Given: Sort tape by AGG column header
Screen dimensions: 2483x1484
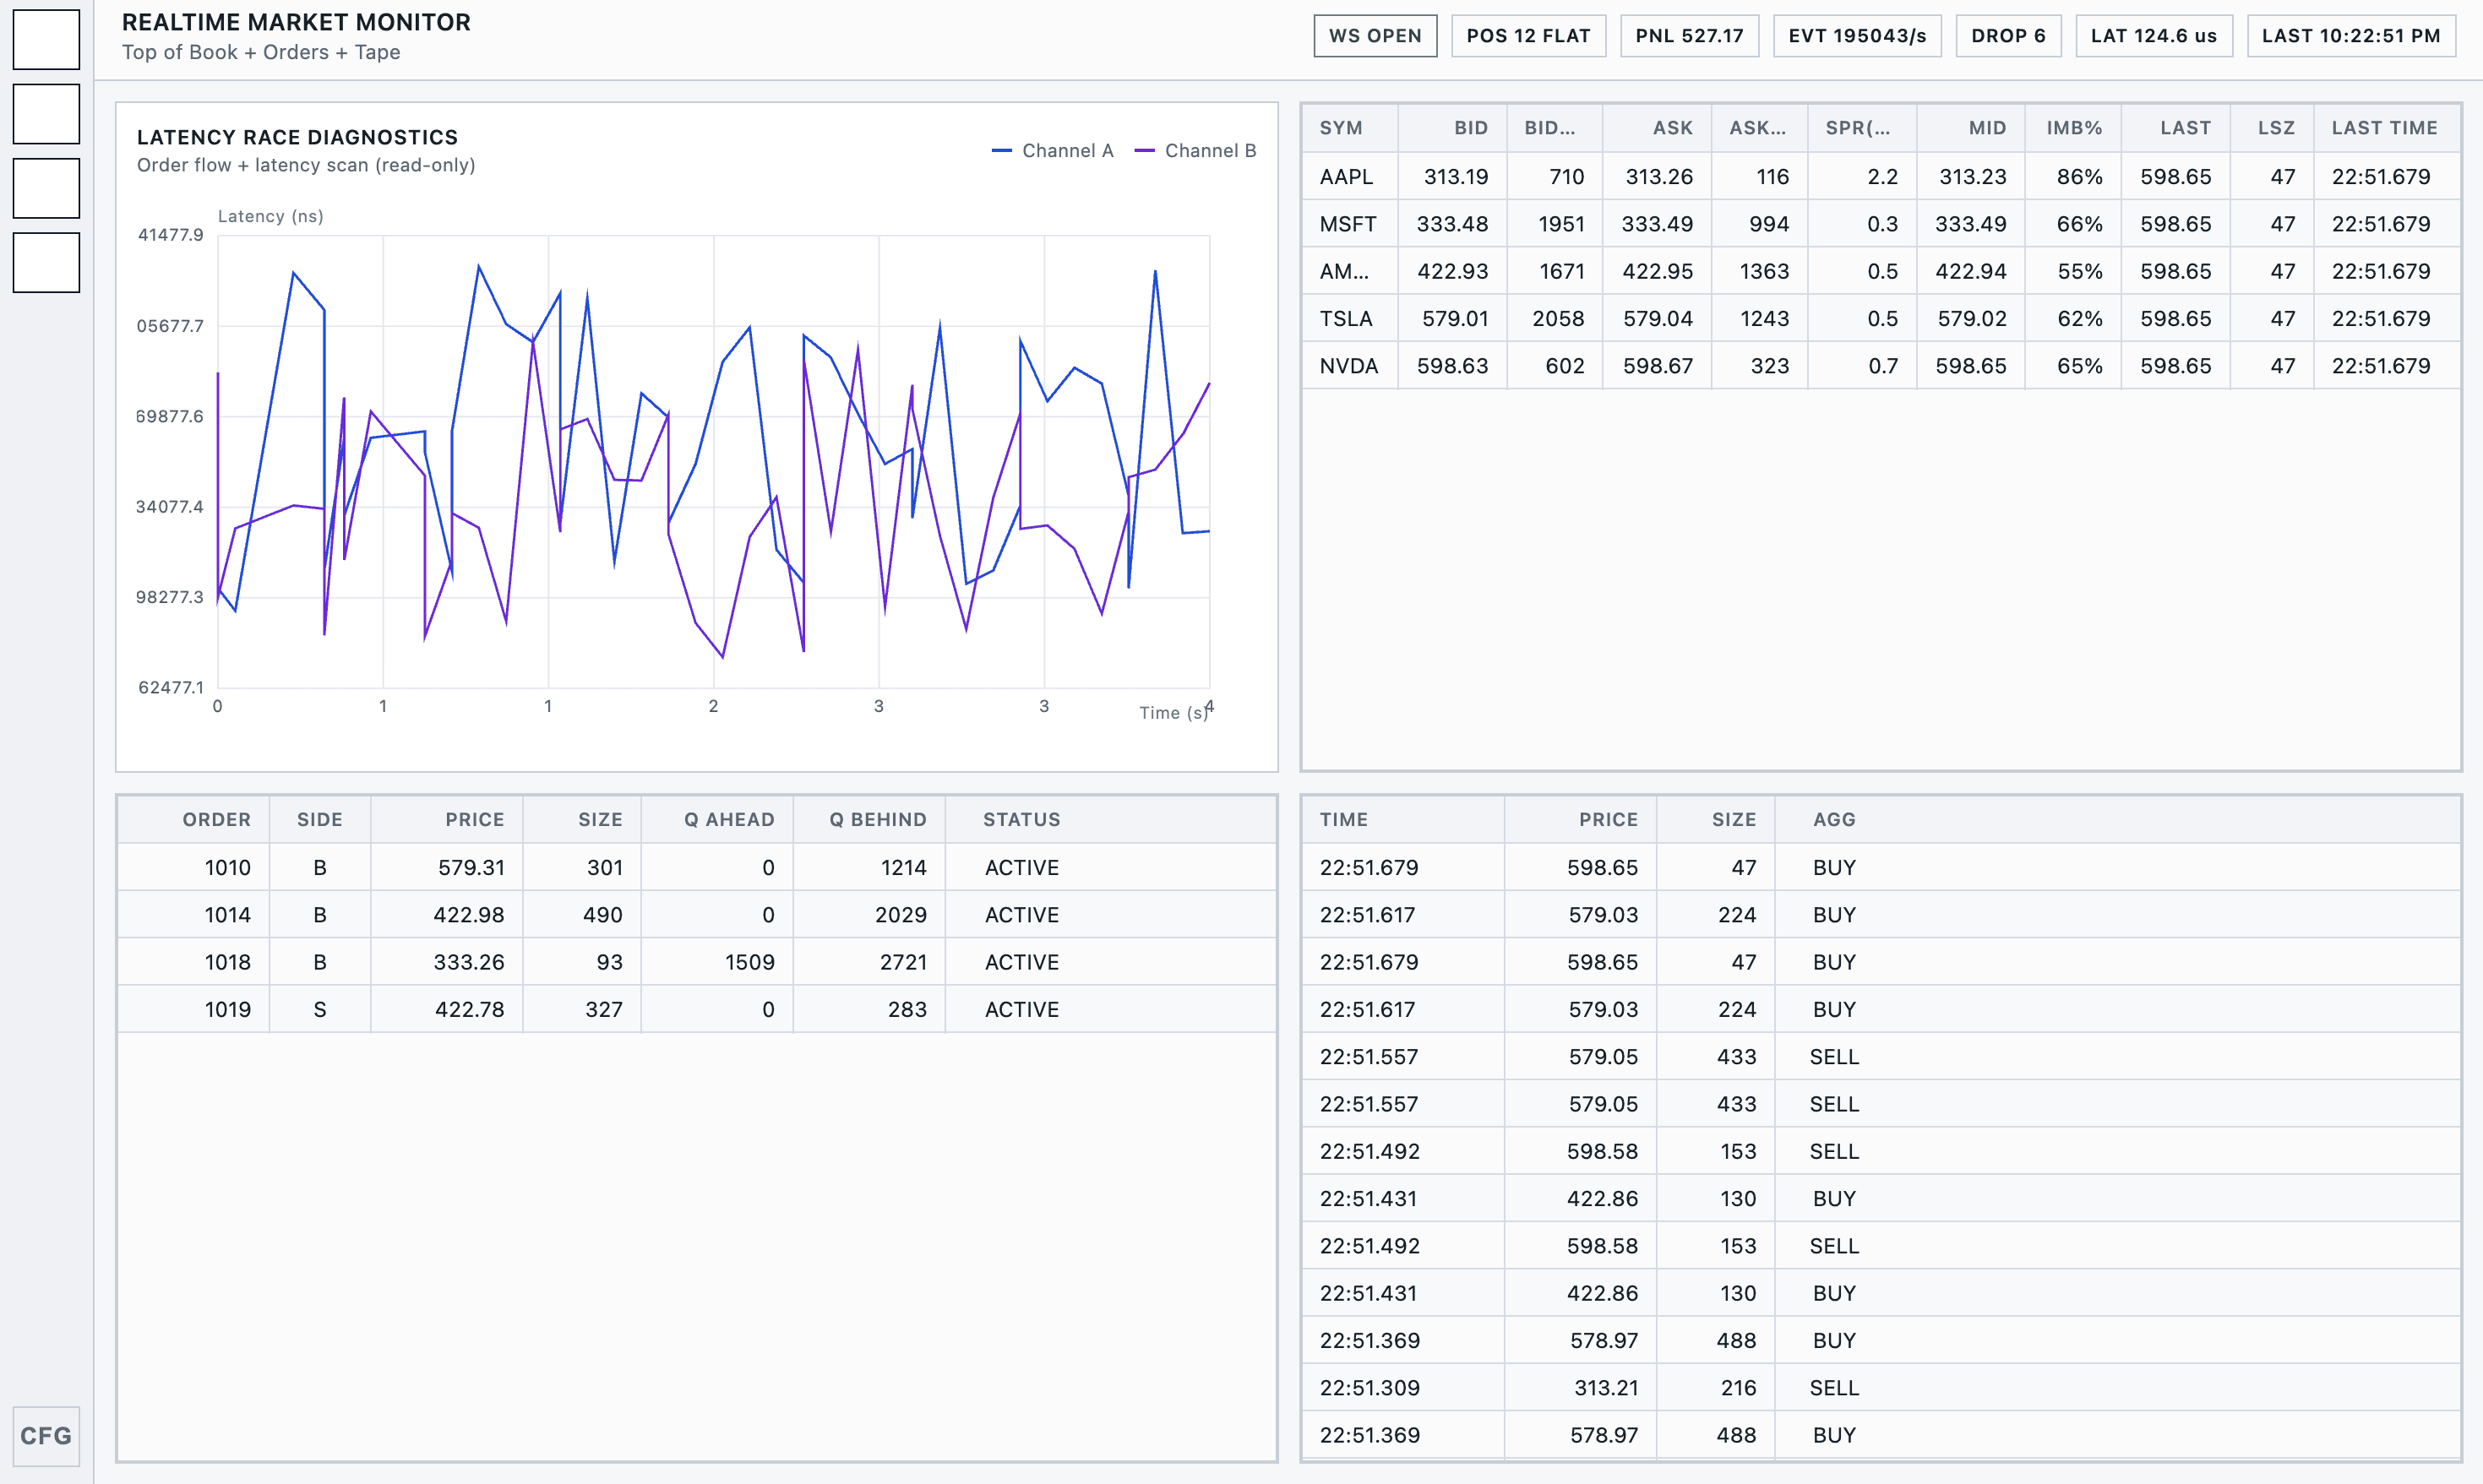Looking at the screenshot, I should coord(1834,820).
